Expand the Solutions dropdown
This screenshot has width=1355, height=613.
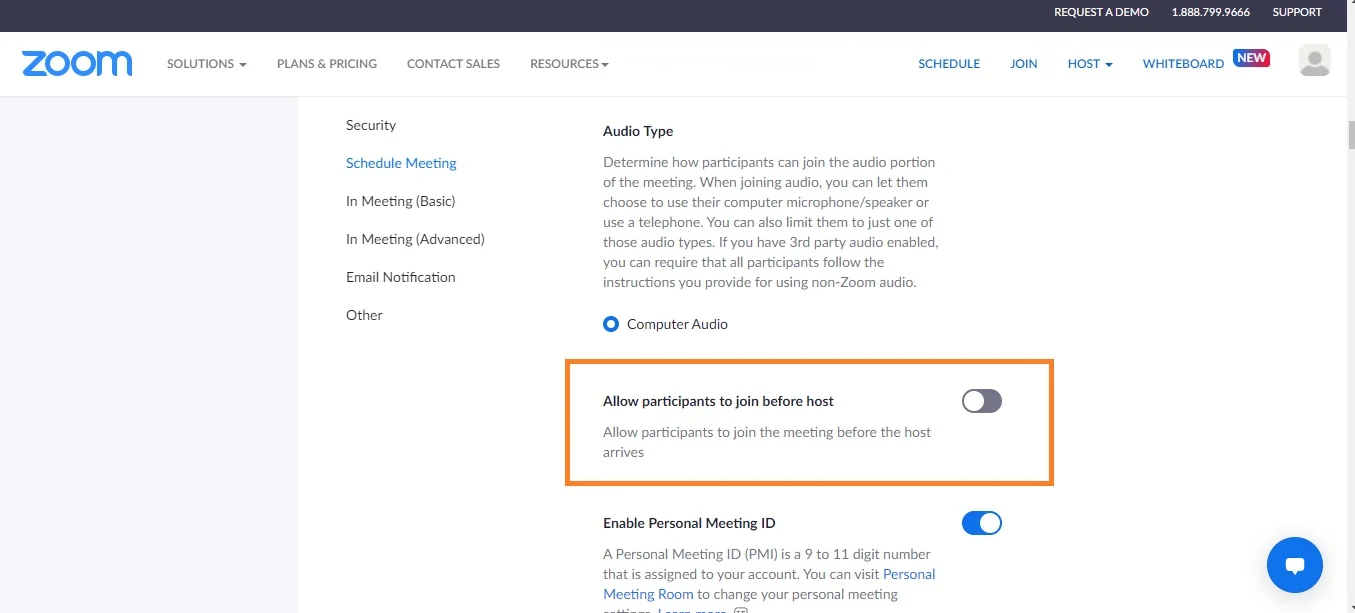click(x=205, y=63)
